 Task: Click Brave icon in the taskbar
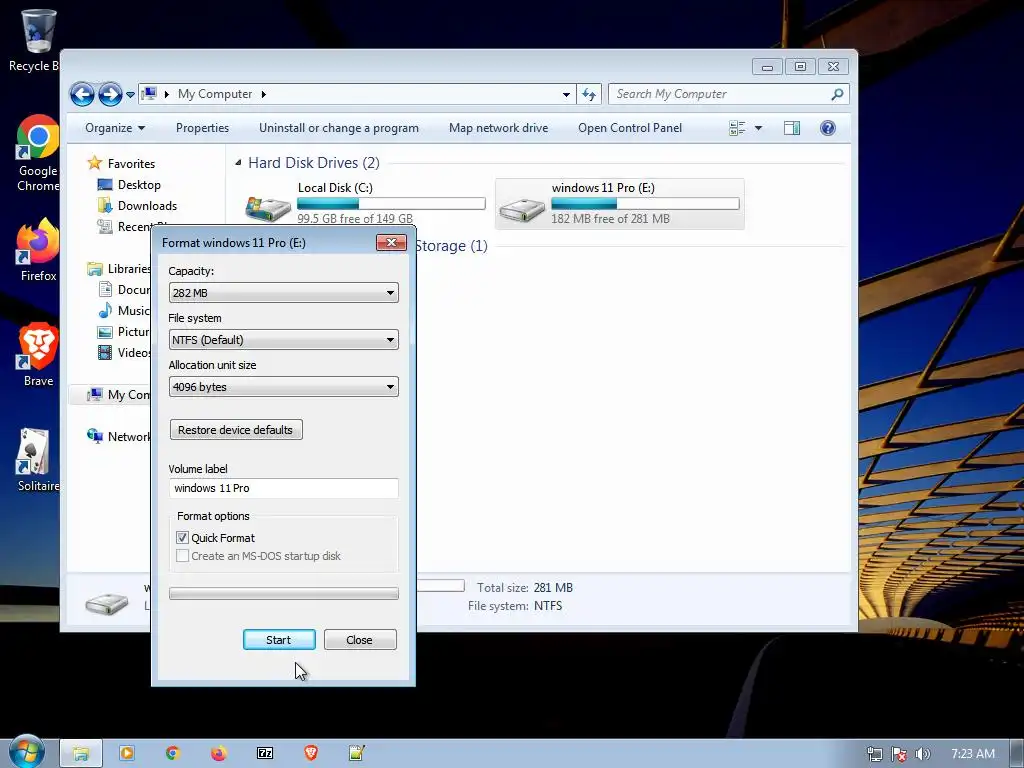click(x=311, y=753)
